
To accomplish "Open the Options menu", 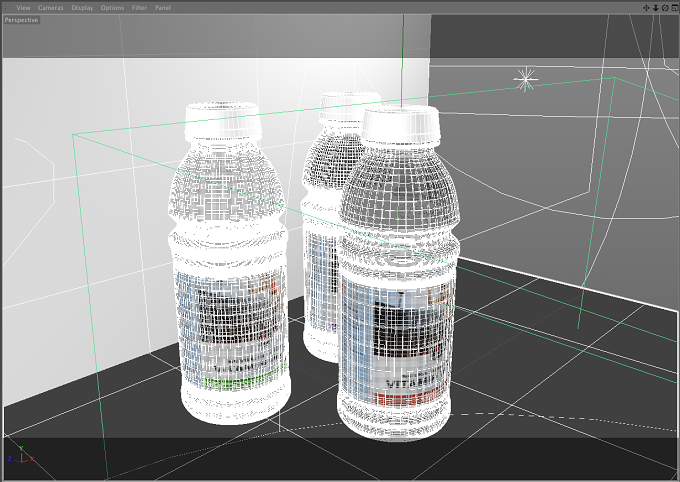I will tap(112, 8).
